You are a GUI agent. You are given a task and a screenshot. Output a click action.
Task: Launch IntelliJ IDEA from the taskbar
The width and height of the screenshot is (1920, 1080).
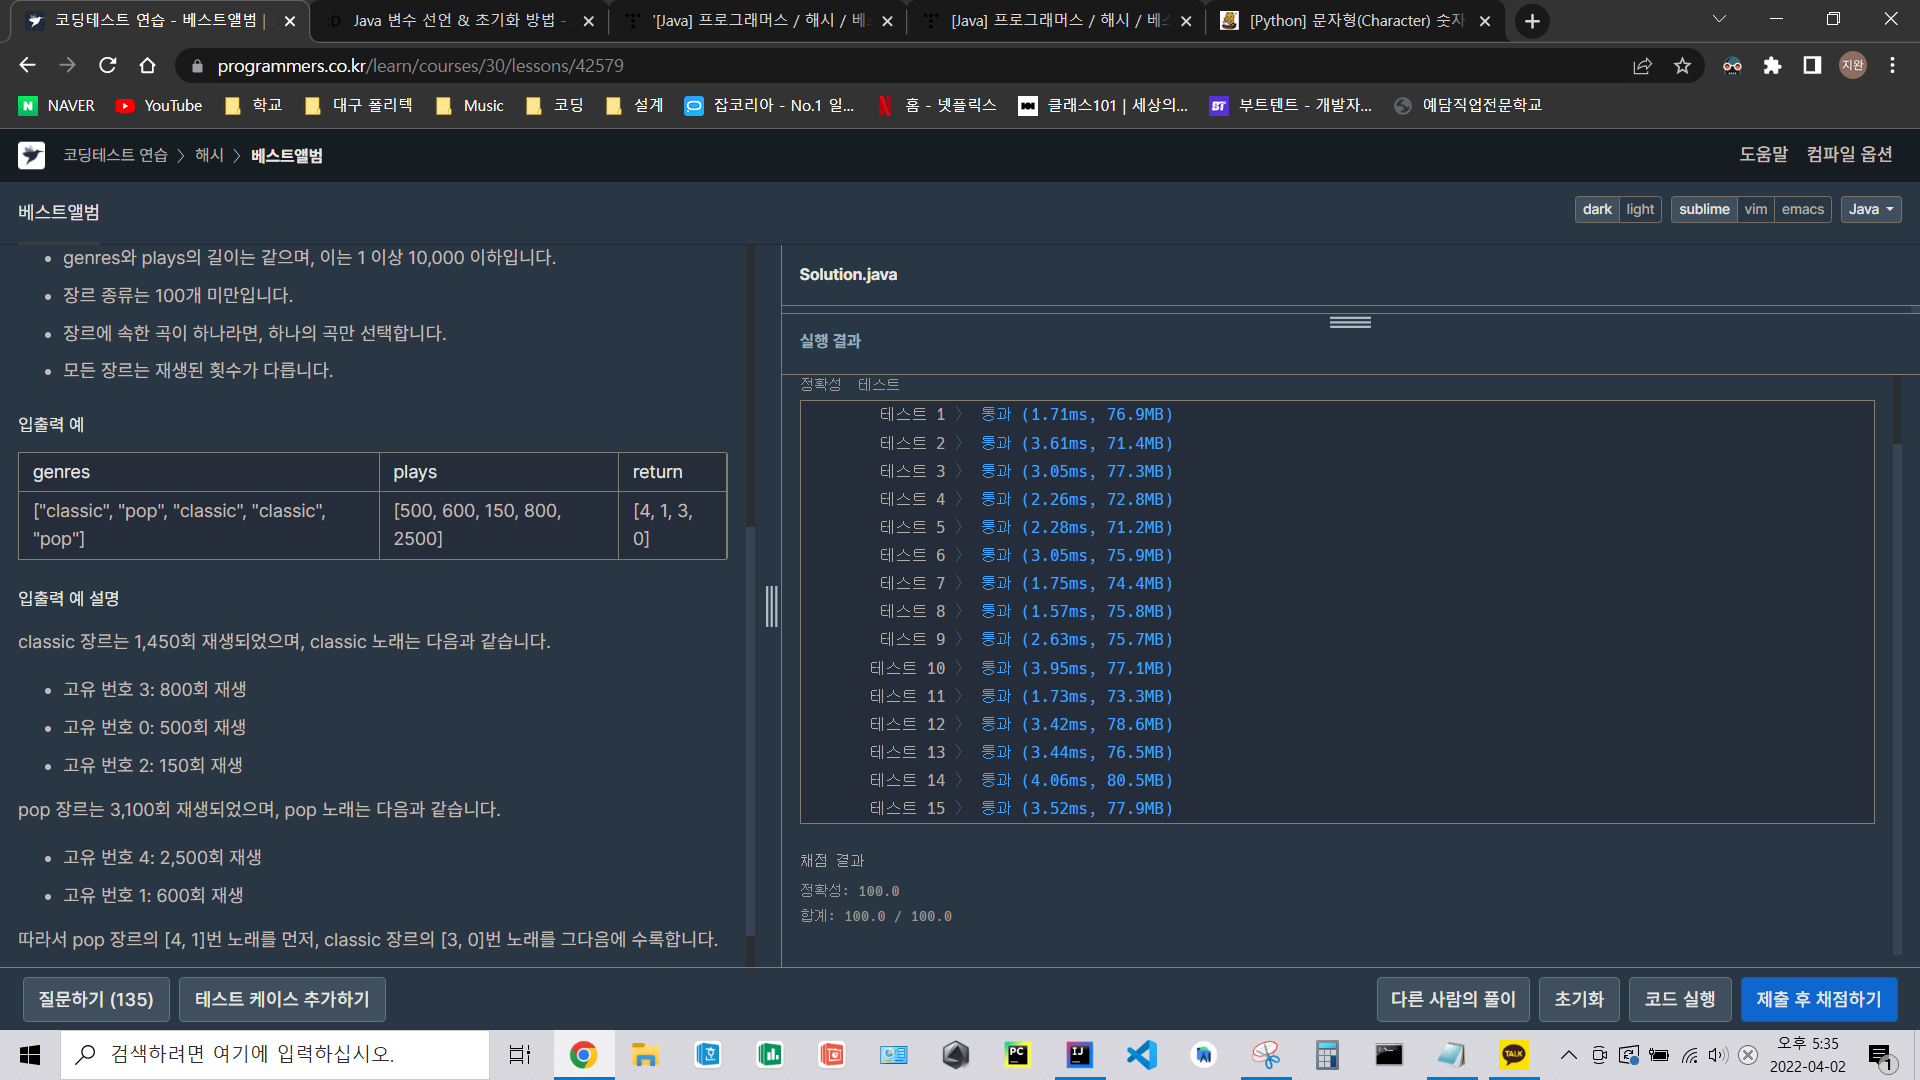pyautogui.click(x=1080, y=1054)
